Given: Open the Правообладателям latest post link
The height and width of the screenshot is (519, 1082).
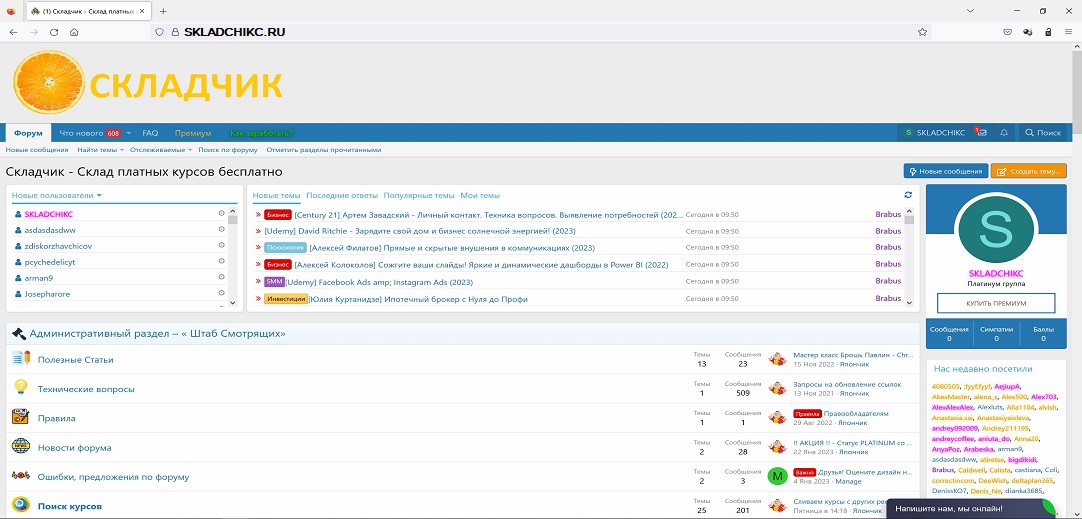Looking at the screenshot, I should coord(856,413).
